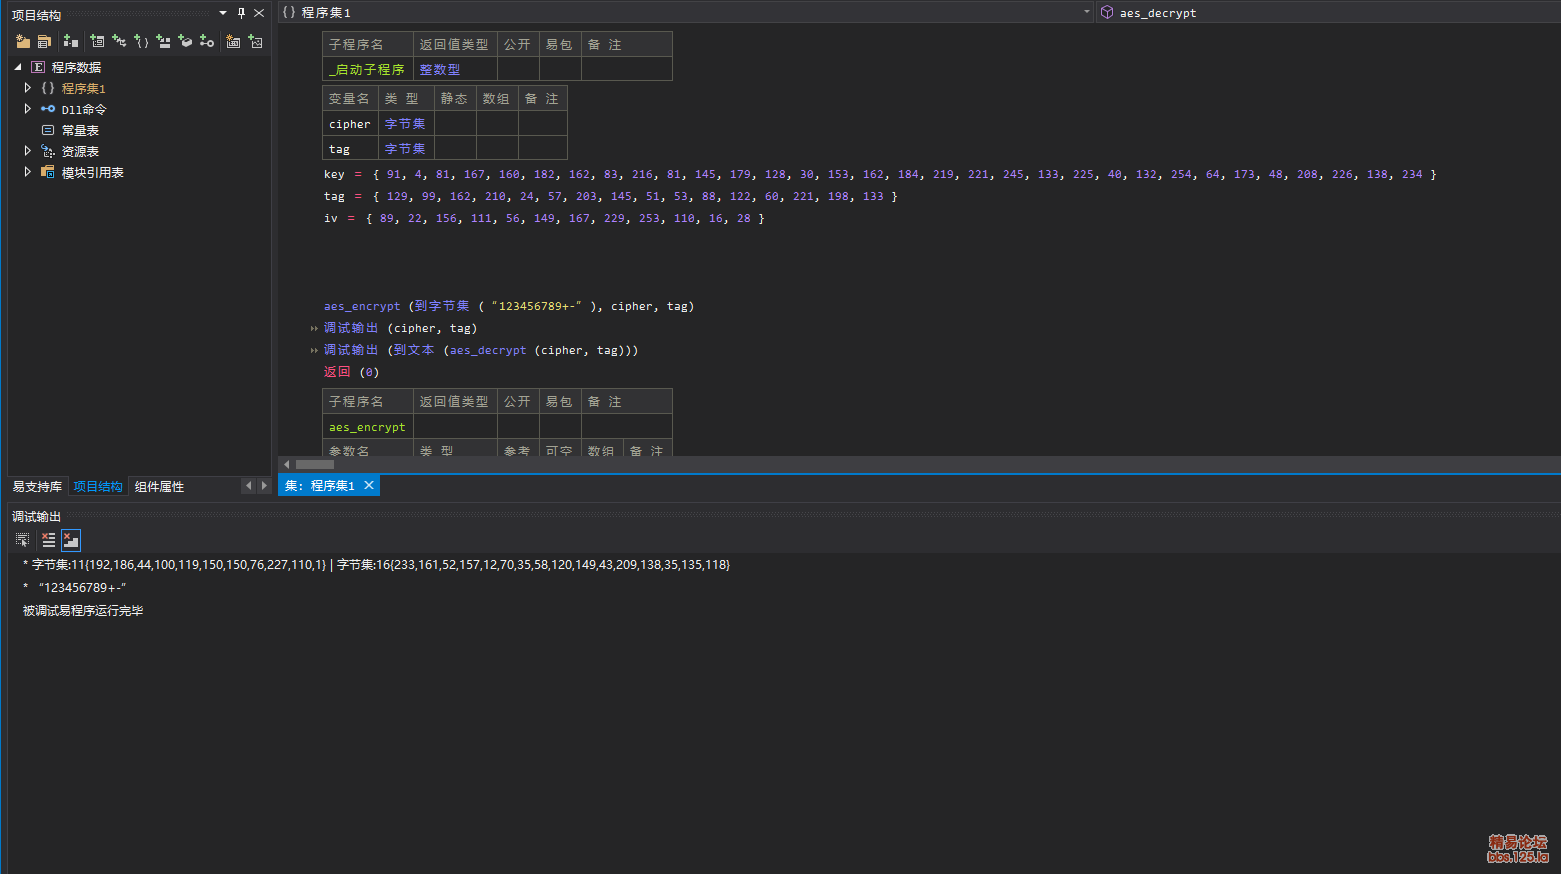Click the add class module icon with arrows

(x=119, y=41)
